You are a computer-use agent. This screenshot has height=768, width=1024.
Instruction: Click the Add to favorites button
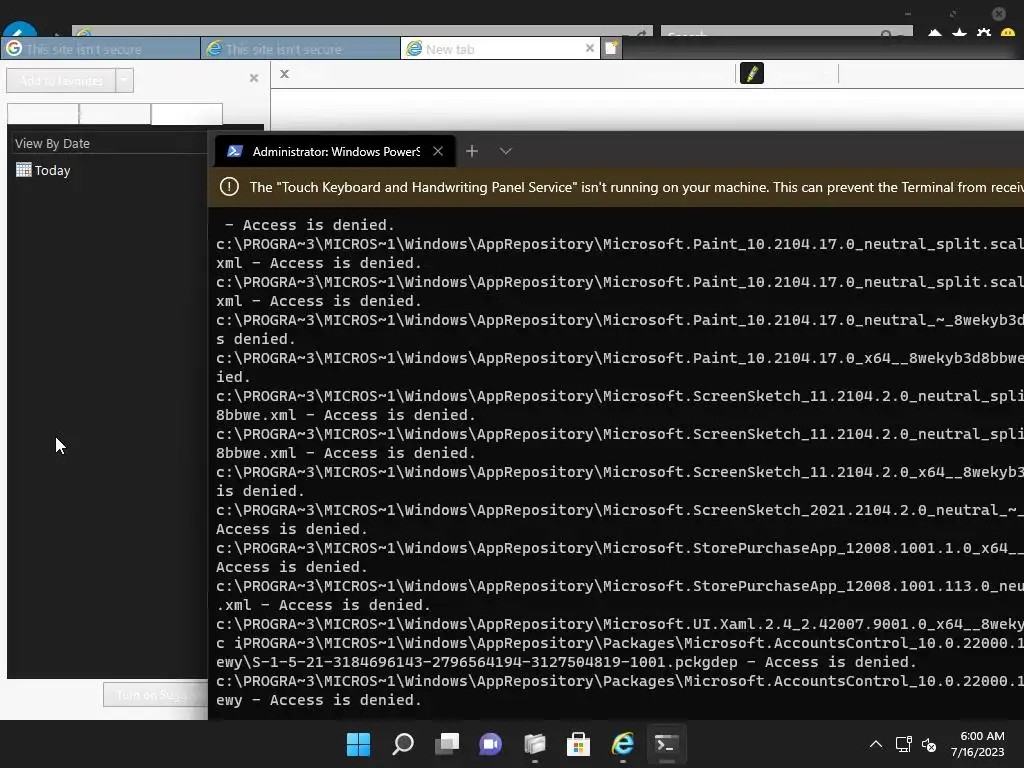click(x=61, y=80)
